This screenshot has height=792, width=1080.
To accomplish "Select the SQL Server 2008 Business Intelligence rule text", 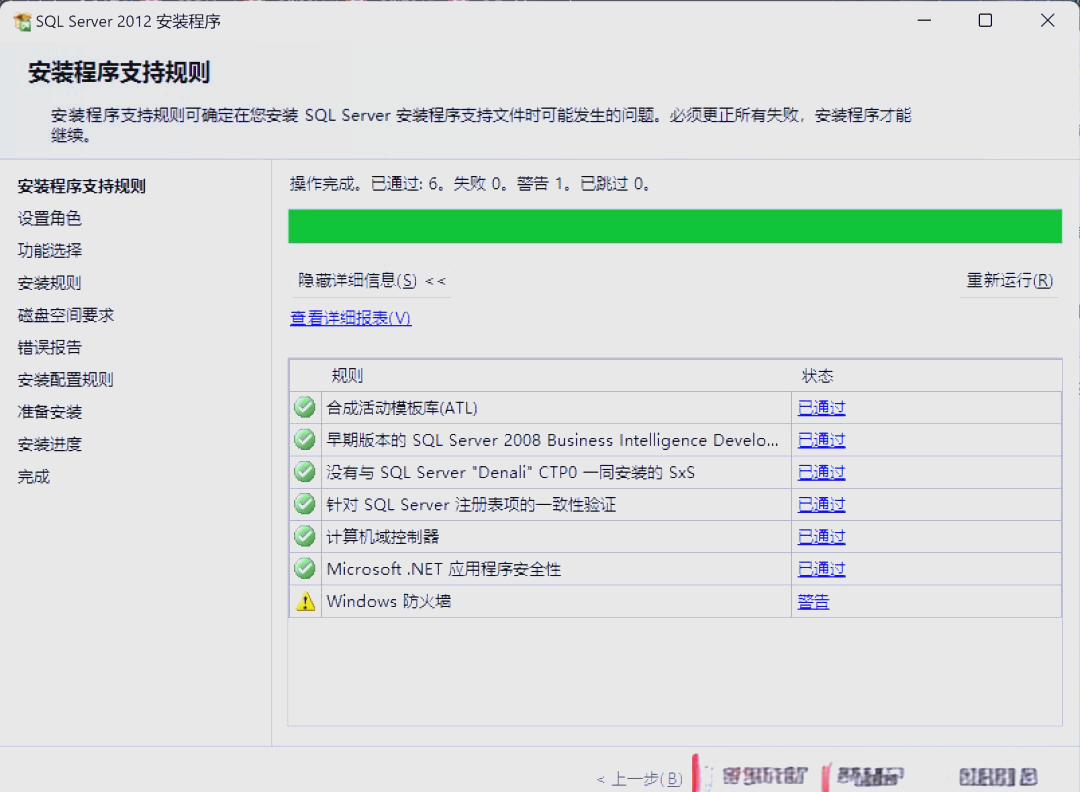I will [552, 440].
